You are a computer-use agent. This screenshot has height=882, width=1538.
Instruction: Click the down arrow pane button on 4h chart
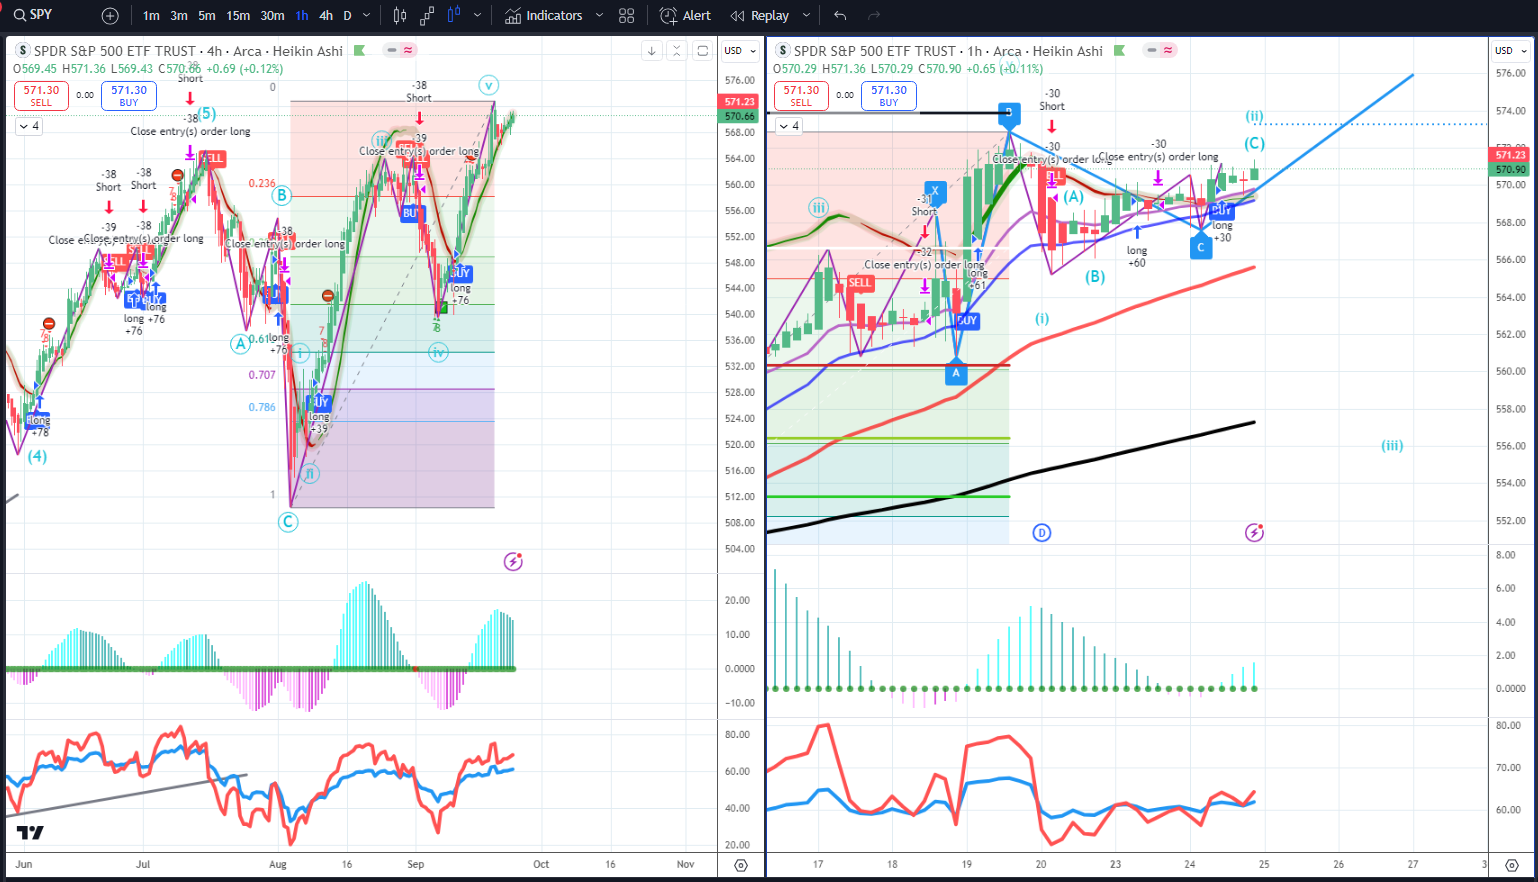[x=652, y=50]
